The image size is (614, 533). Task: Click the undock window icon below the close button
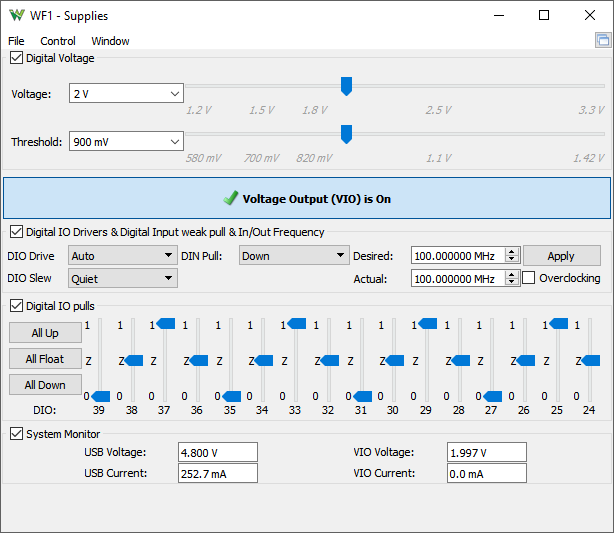603,40
